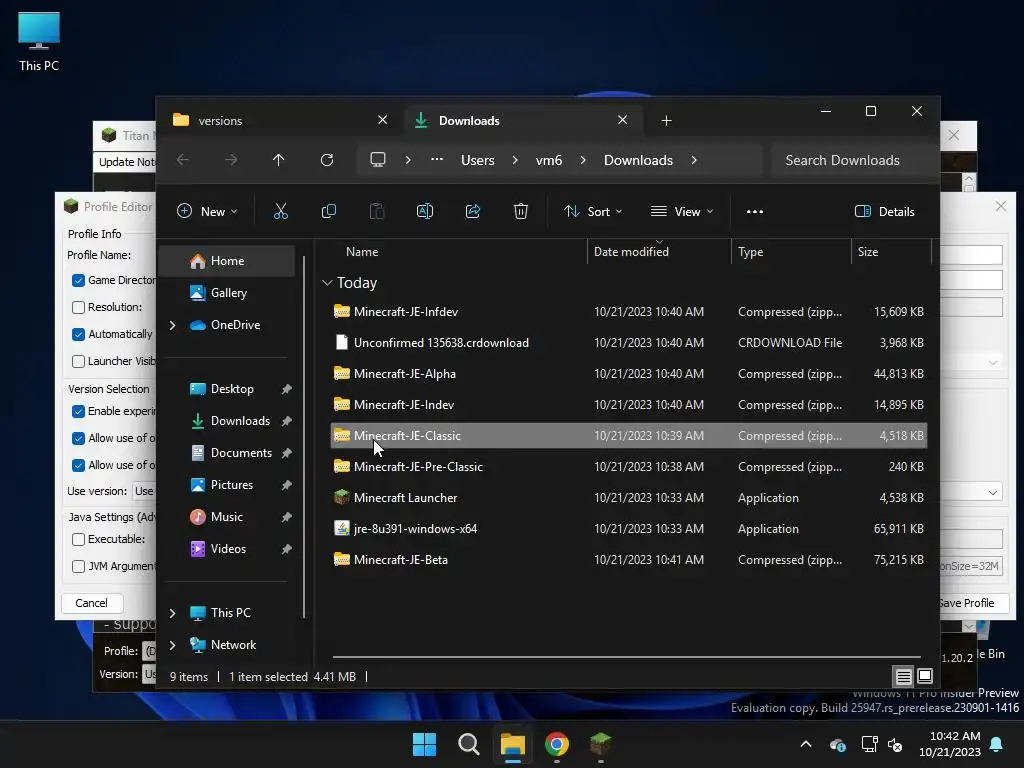Image resolution: width=1024 pixels, height=768 pixels.
Task: Click the Paste clipboard icon in toolbar
Action: 377,211
